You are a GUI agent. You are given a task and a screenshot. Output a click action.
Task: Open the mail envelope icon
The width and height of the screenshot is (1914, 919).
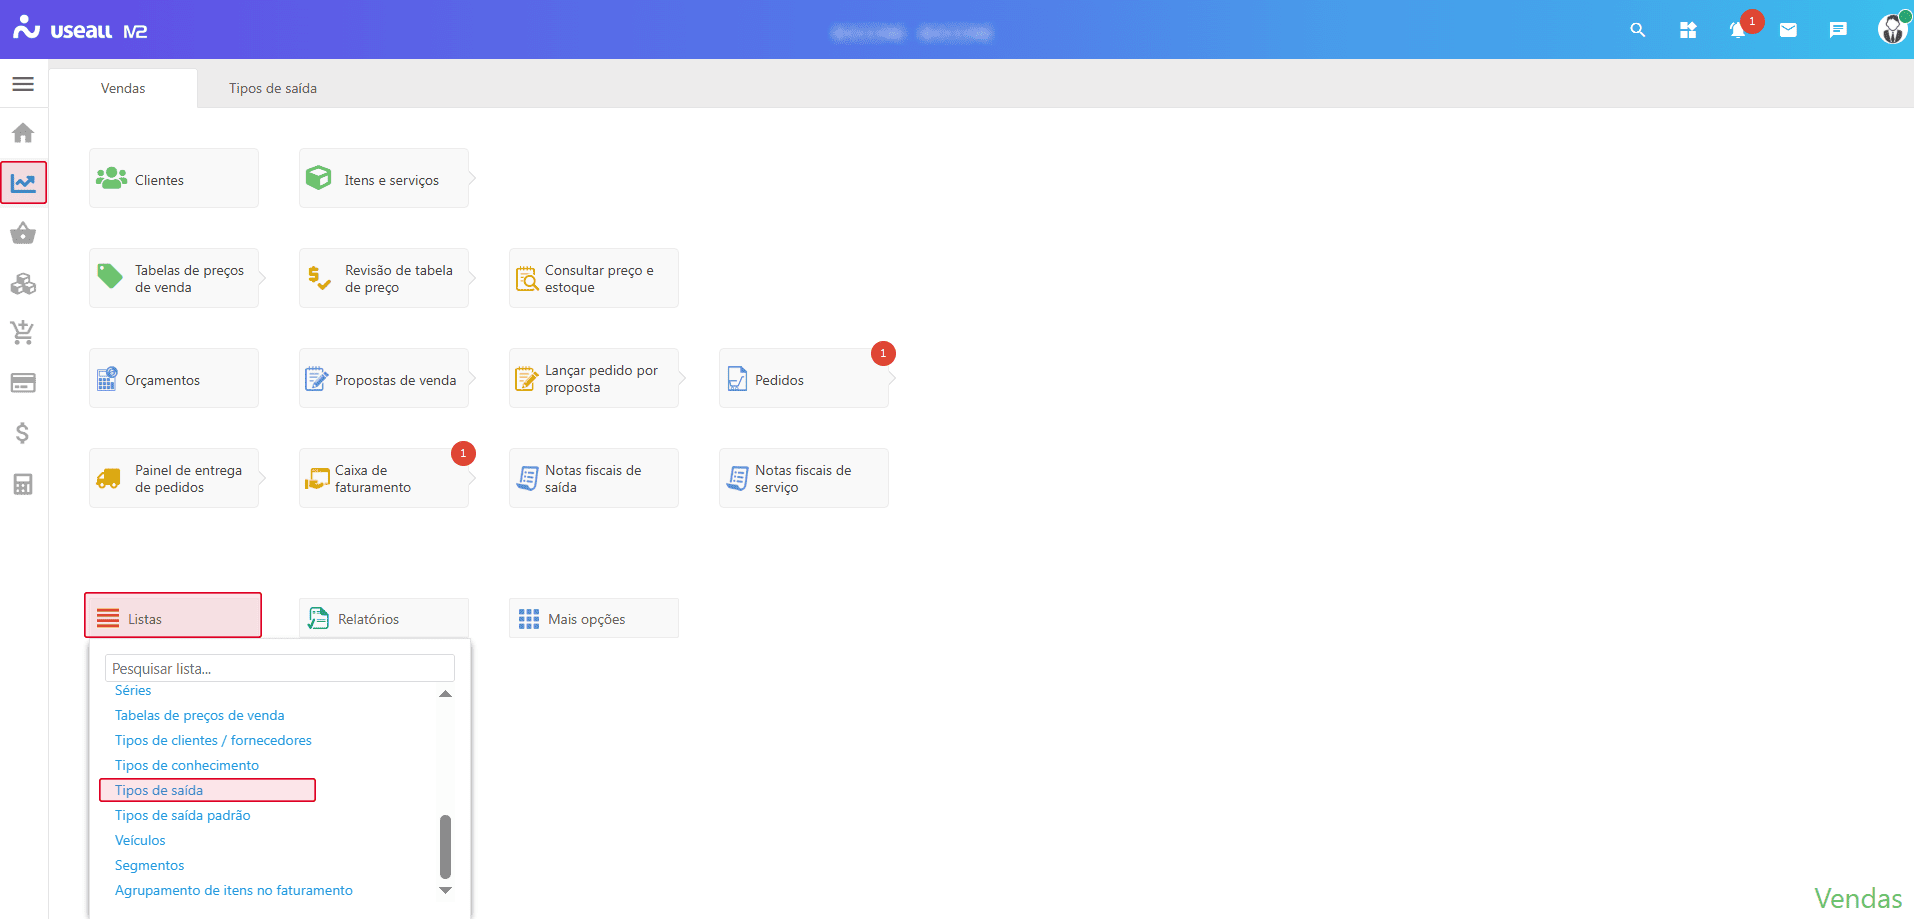[1788, 30]
